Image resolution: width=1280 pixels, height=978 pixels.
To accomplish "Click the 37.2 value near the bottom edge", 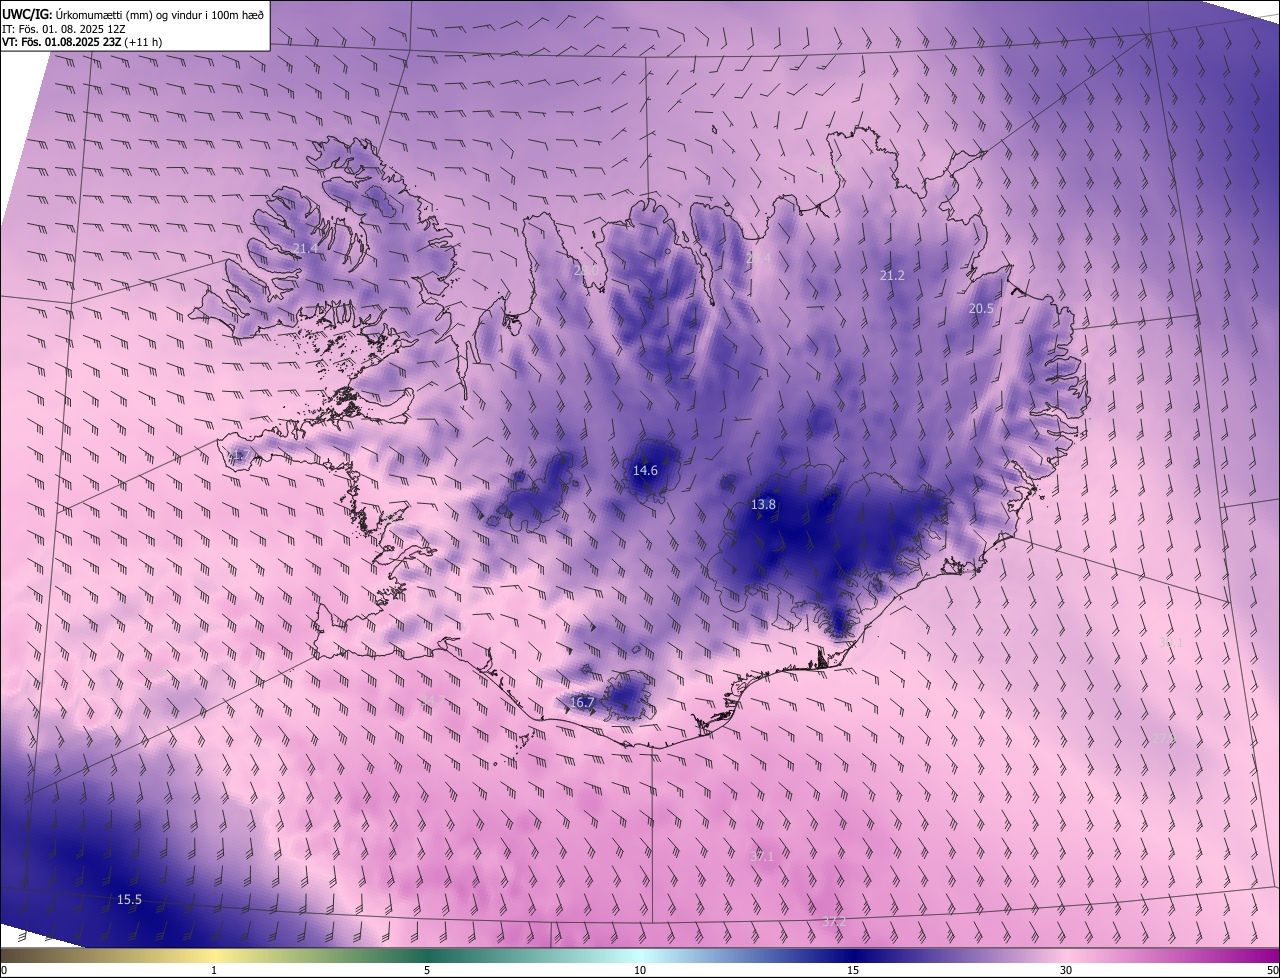I will 834,921.
